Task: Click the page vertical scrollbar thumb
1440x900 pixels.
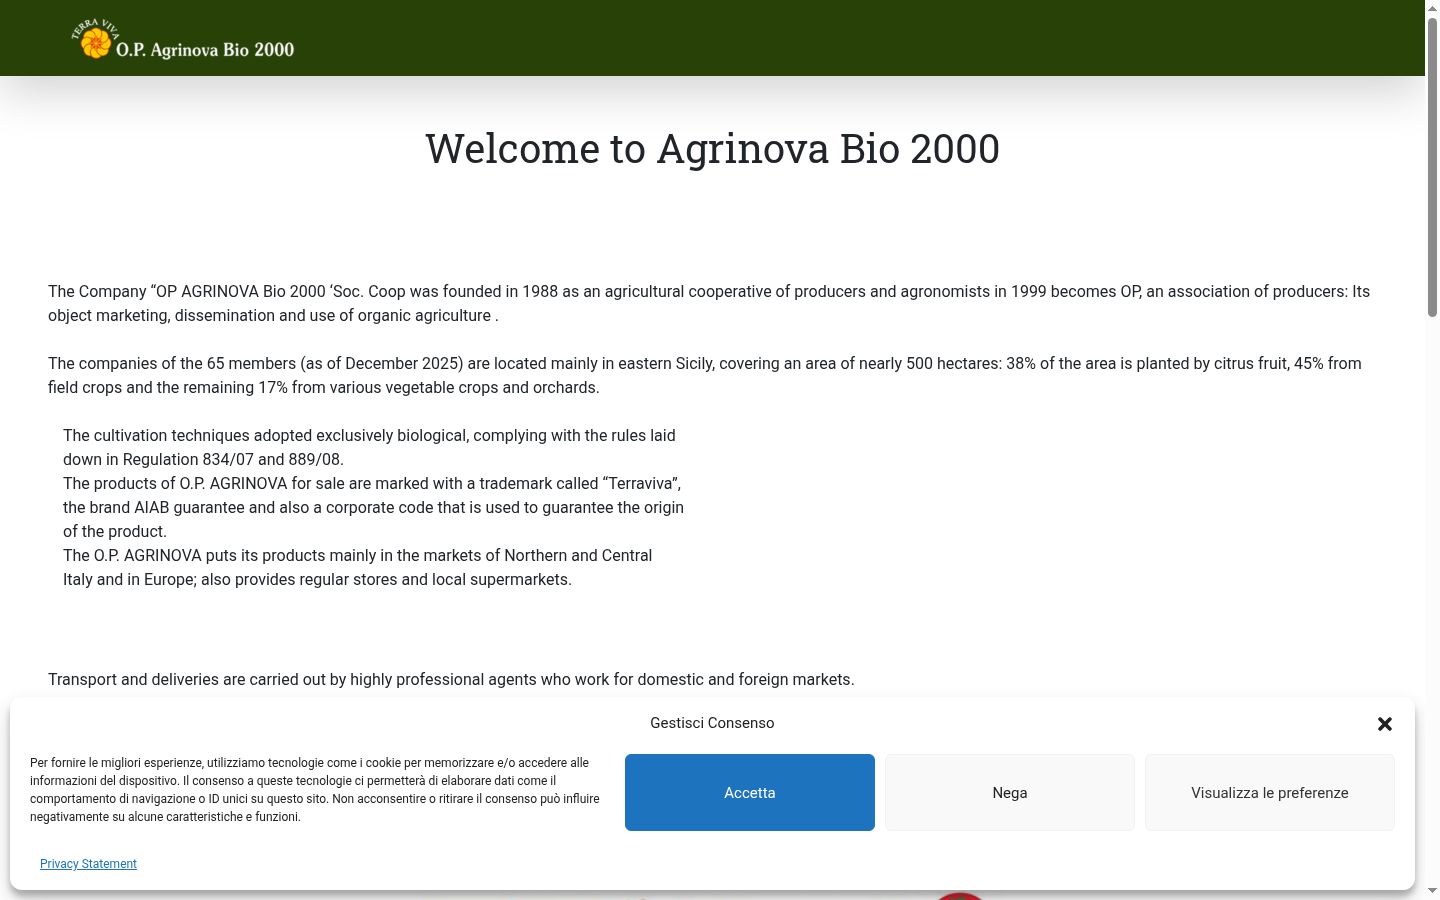Action: tap(1432, 168)
